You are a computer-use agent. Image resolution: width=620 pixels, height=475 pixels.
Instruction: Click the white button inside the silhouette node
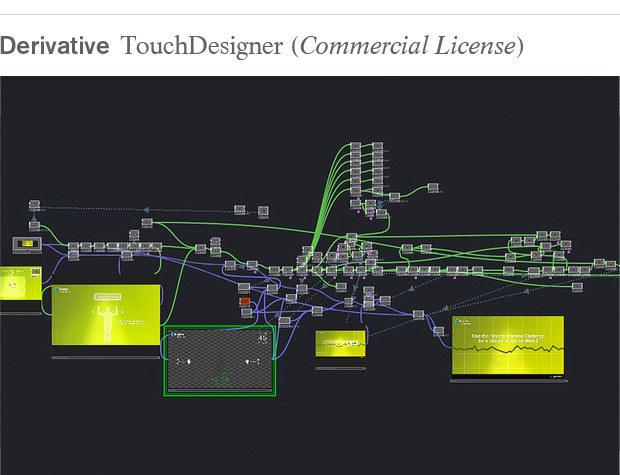[x=108, y=297]
